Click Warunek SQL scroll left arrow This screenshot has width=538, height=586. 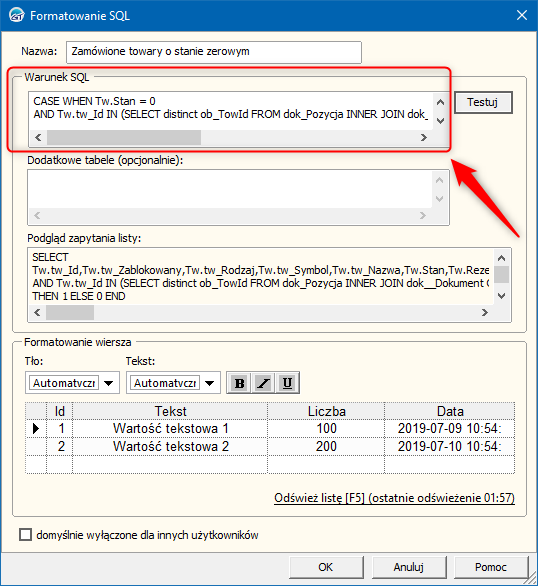point(38,138)
